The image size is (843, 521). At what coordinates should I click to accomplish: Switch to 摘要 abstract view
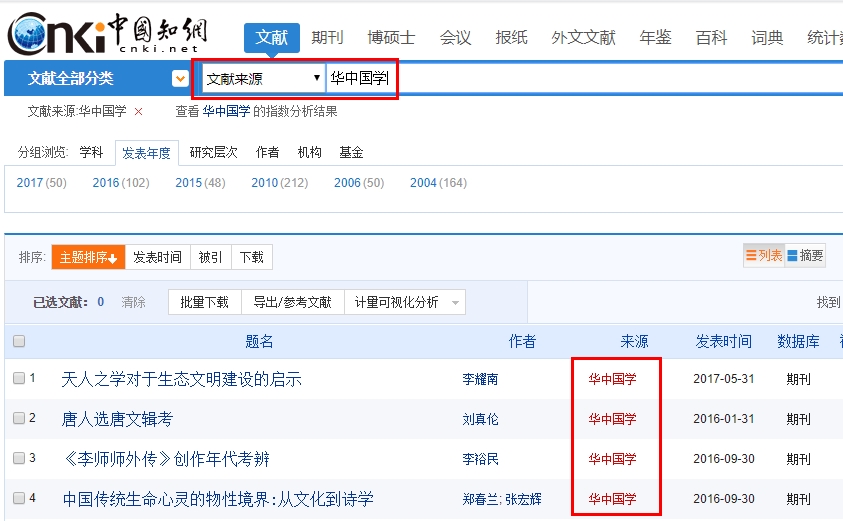805,256
